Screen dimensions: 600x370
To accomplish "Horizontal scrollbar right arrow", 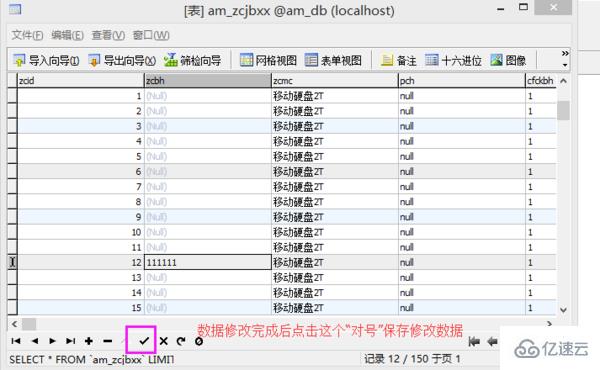I will point(549,324).
